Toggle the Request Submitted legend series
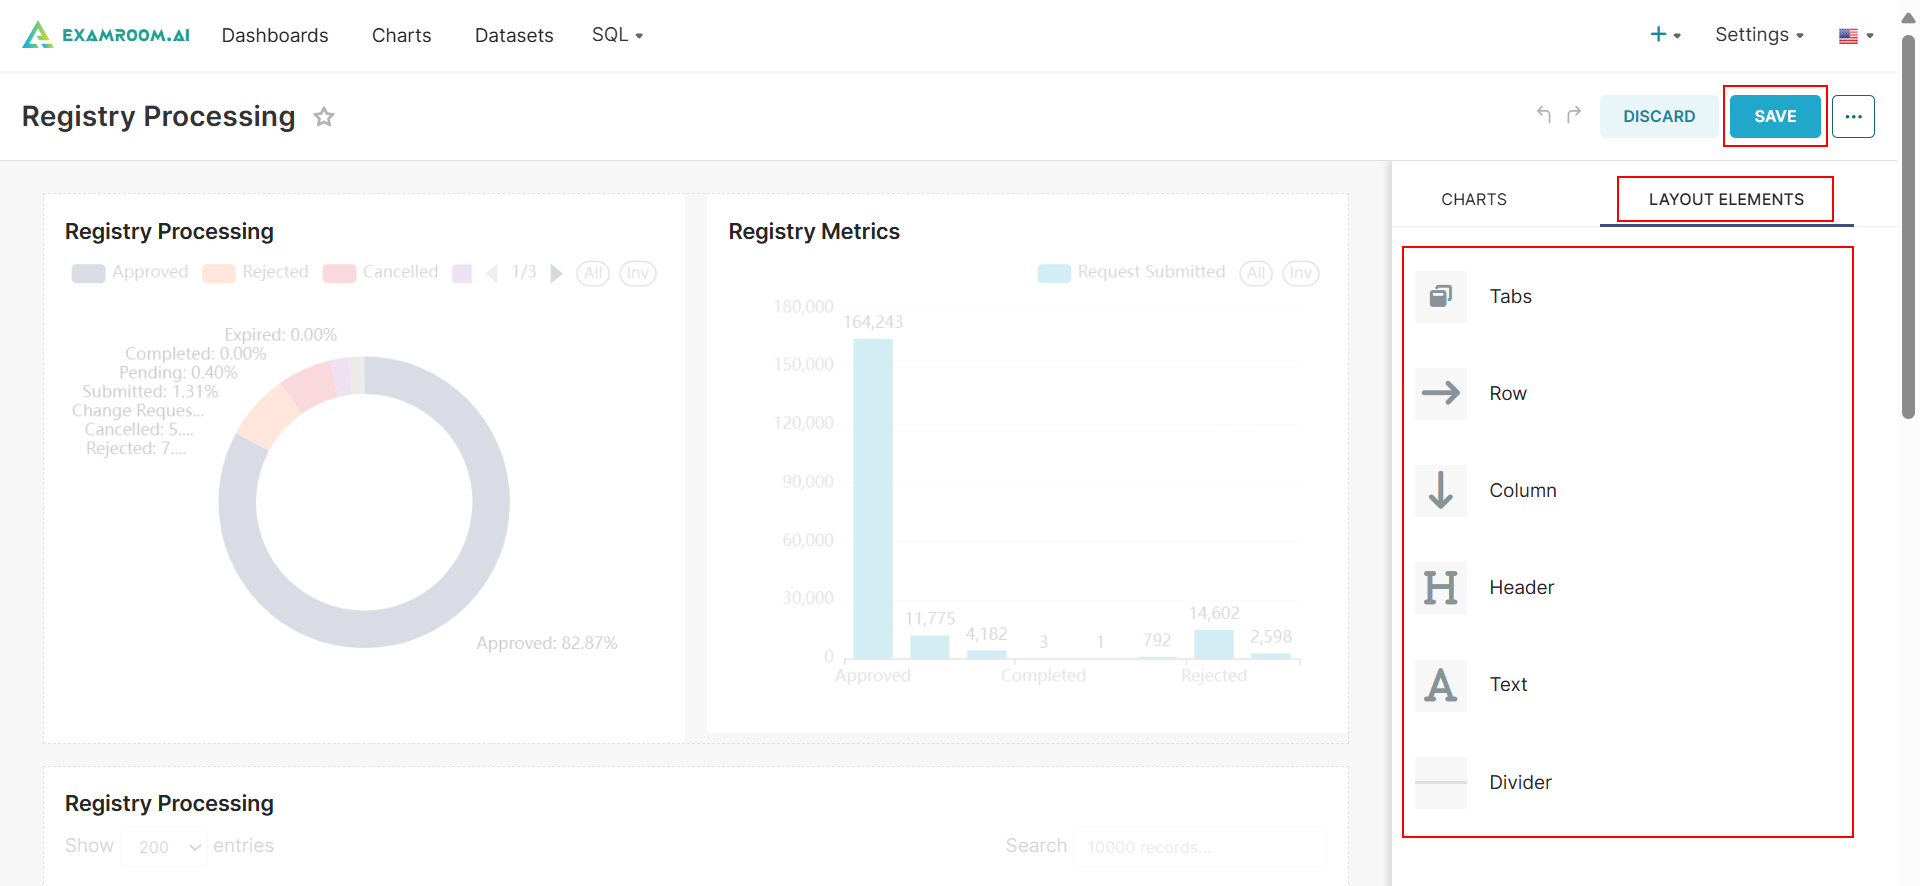The image size is (1920, 886). [1131, 272]
